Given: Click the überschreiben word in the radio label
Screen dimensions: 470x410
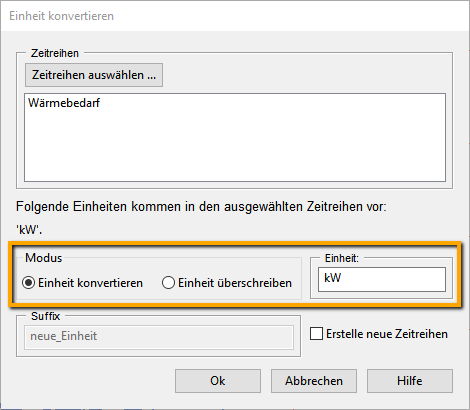Looking at the screenshot, I should click(x=254, y=283).
